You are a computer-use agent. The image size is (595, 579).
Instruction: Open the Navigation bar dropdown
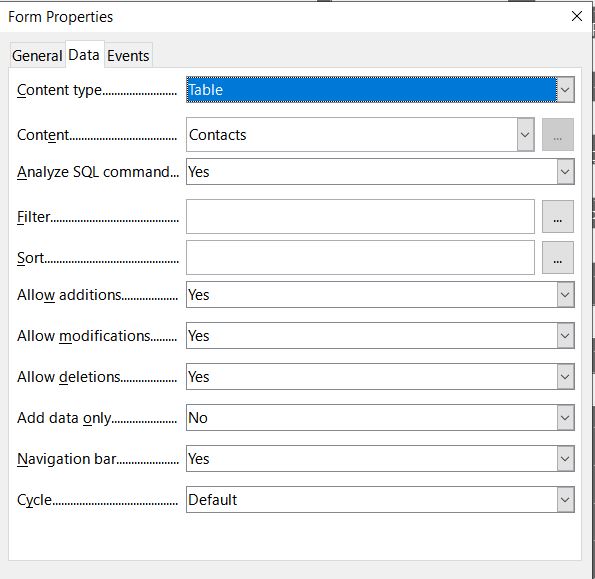380,459
